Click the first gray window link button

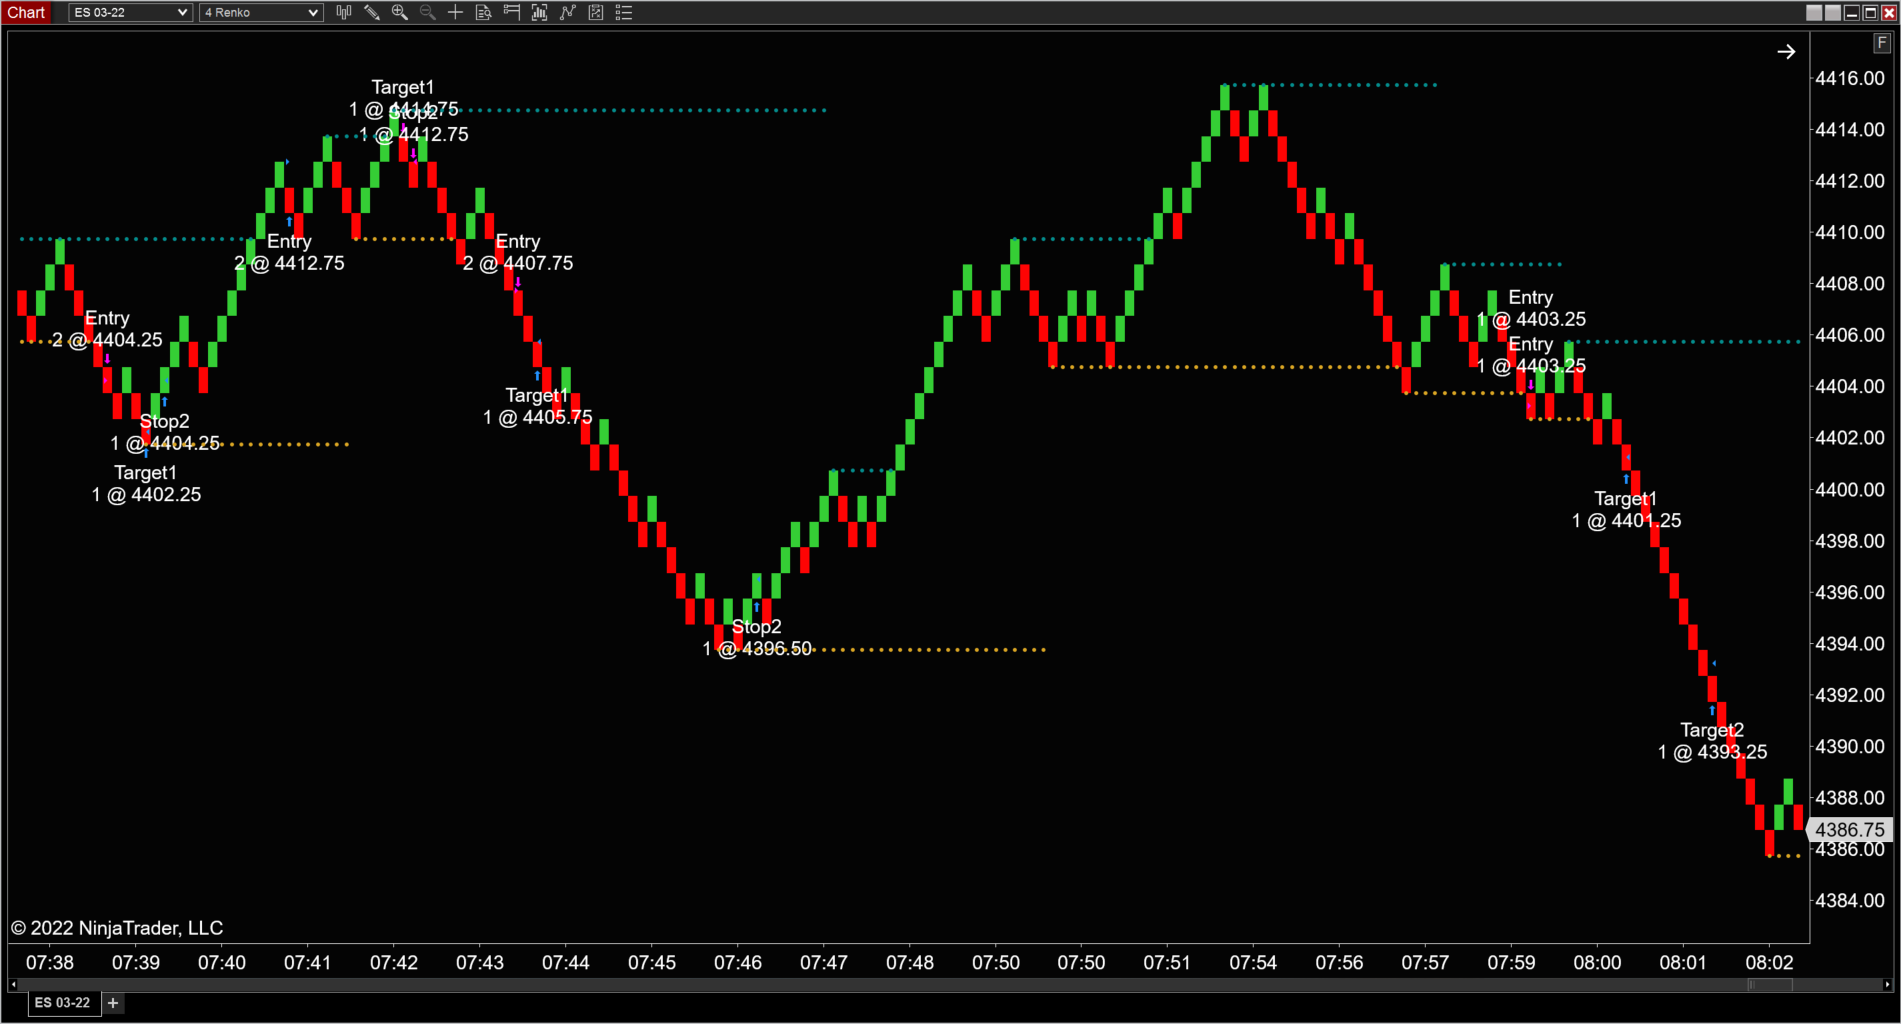pos(1815,12)
